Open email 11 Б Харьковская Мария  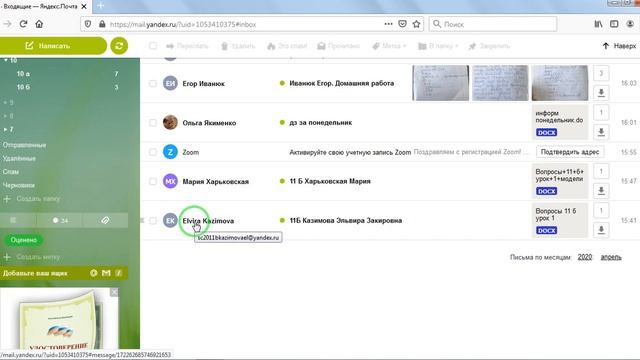tap(330, 181)
